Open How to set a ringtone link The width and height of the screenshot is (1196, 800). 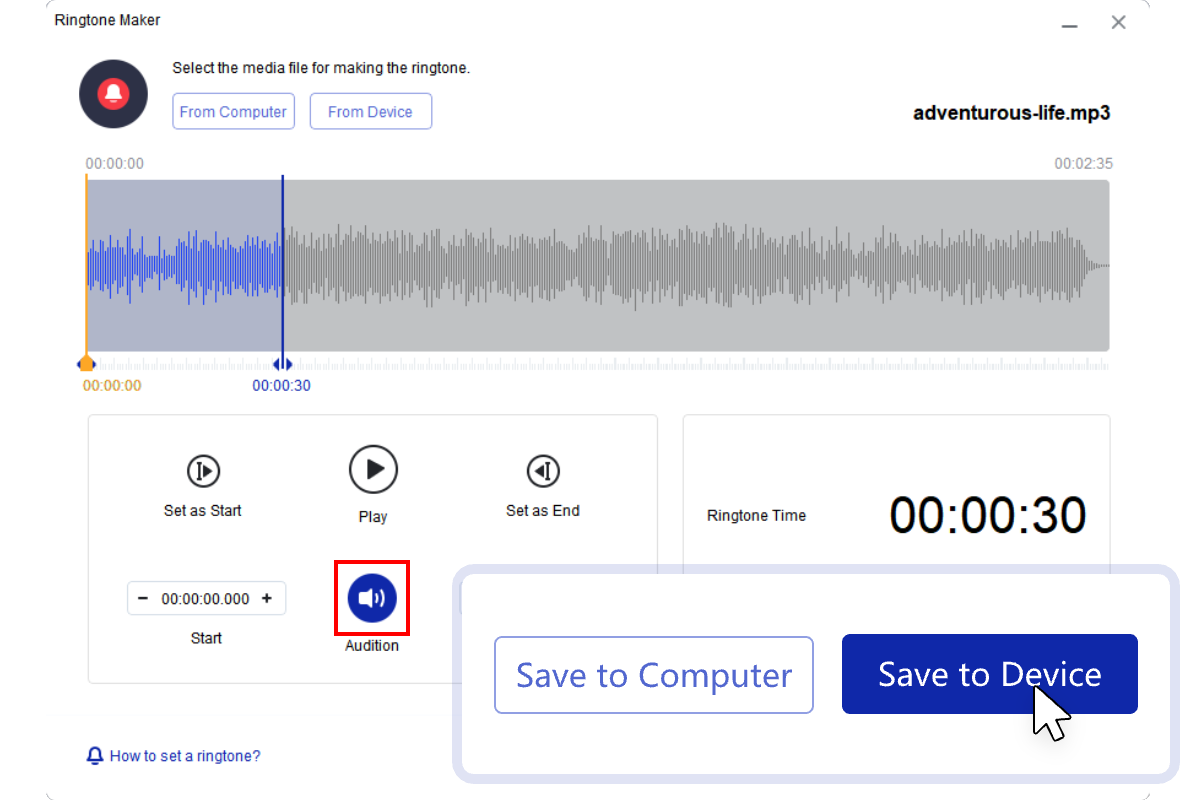point(185,756)
